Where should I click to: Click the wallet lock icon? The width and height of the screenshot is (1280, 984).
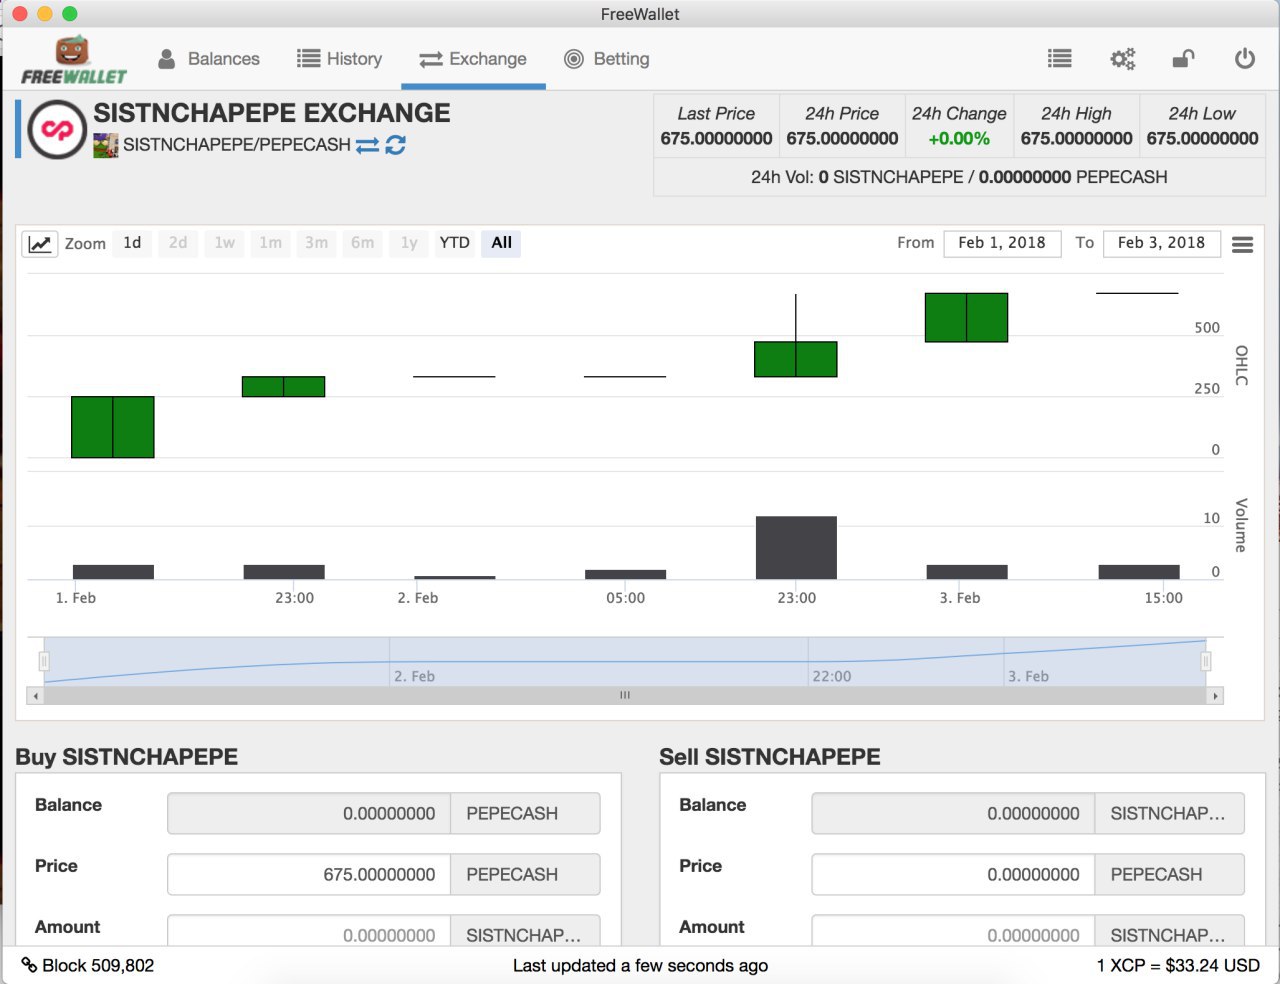pos(1183,59)
